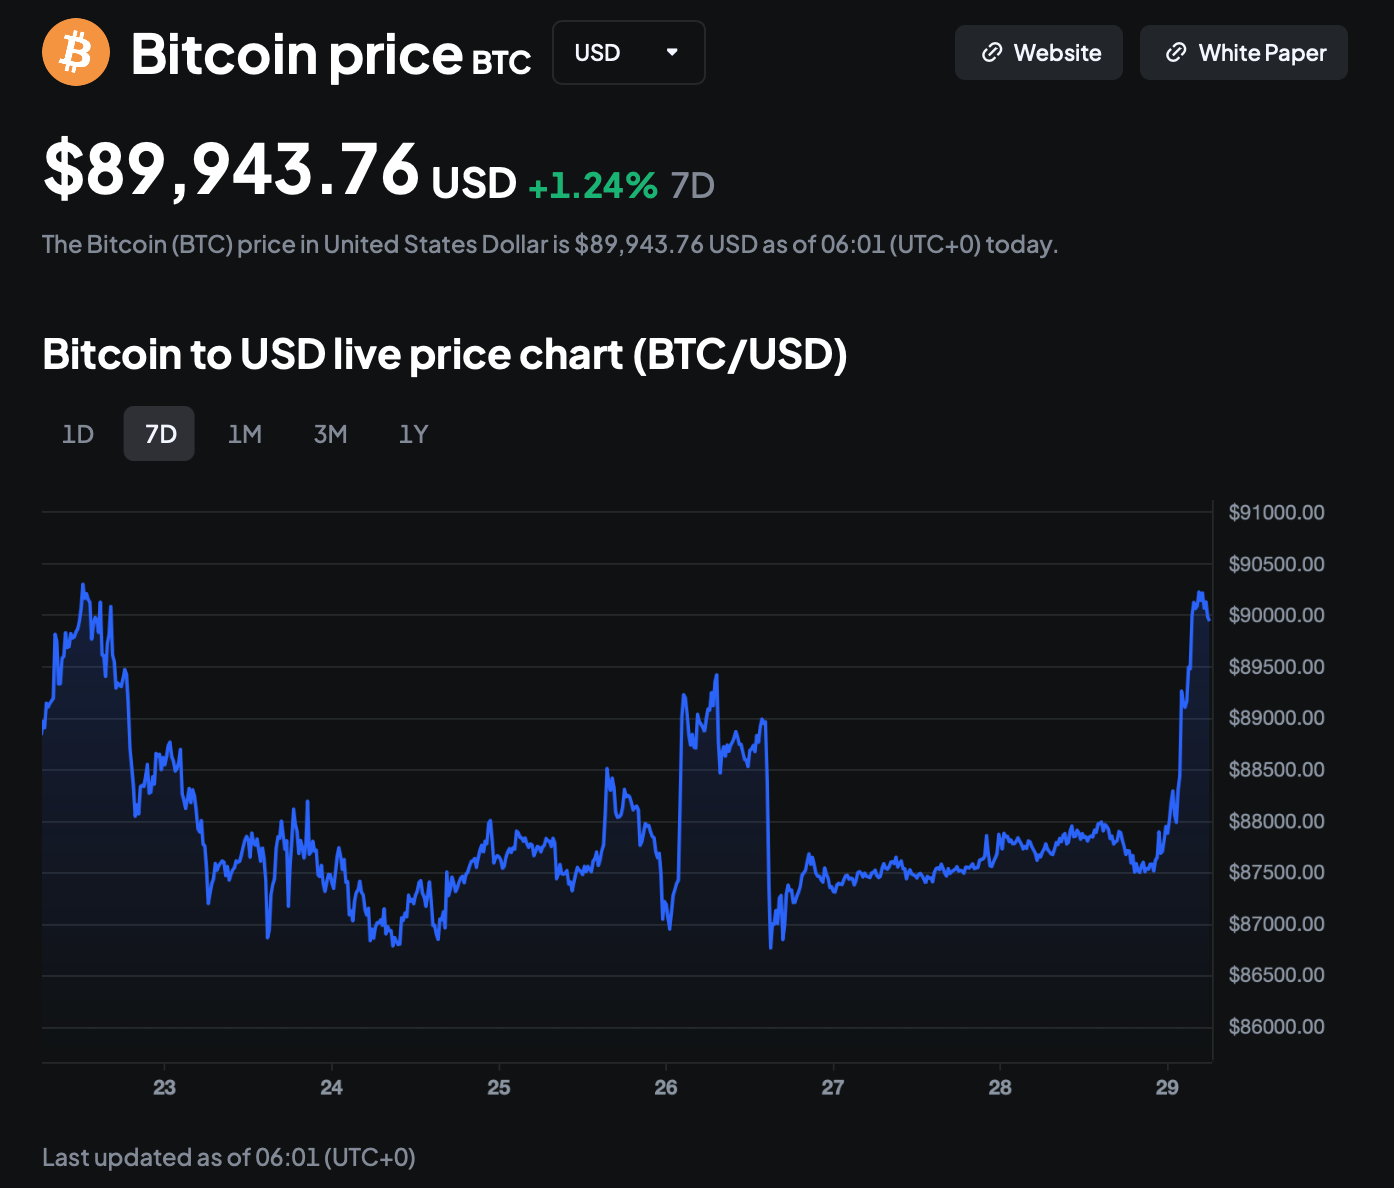Show the 1M price chart
1394x1188 pixels.
245,434
